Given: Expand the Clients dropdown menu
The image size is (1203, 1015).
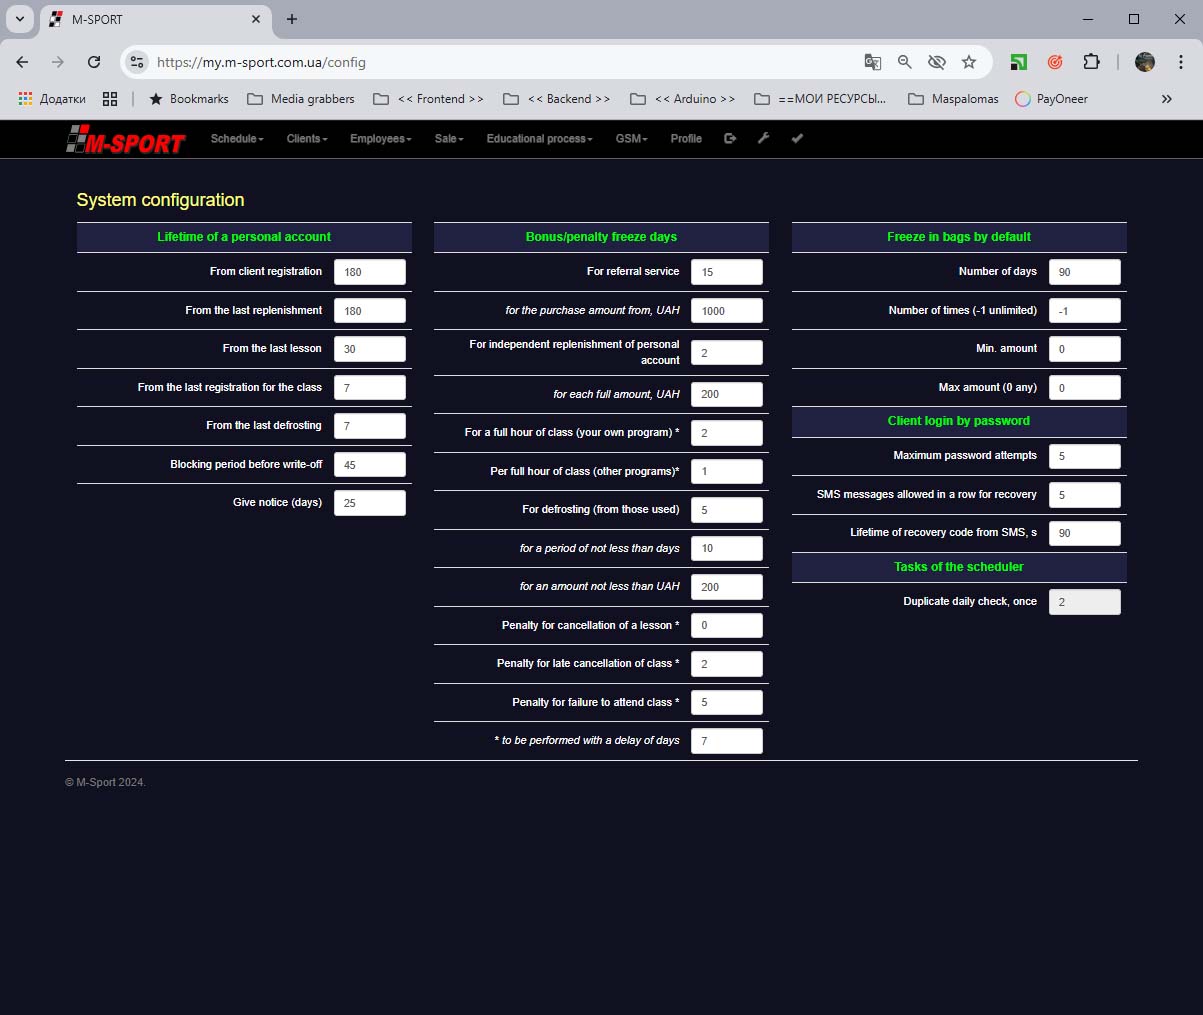Looking at the screenshot, I should 307,139.
